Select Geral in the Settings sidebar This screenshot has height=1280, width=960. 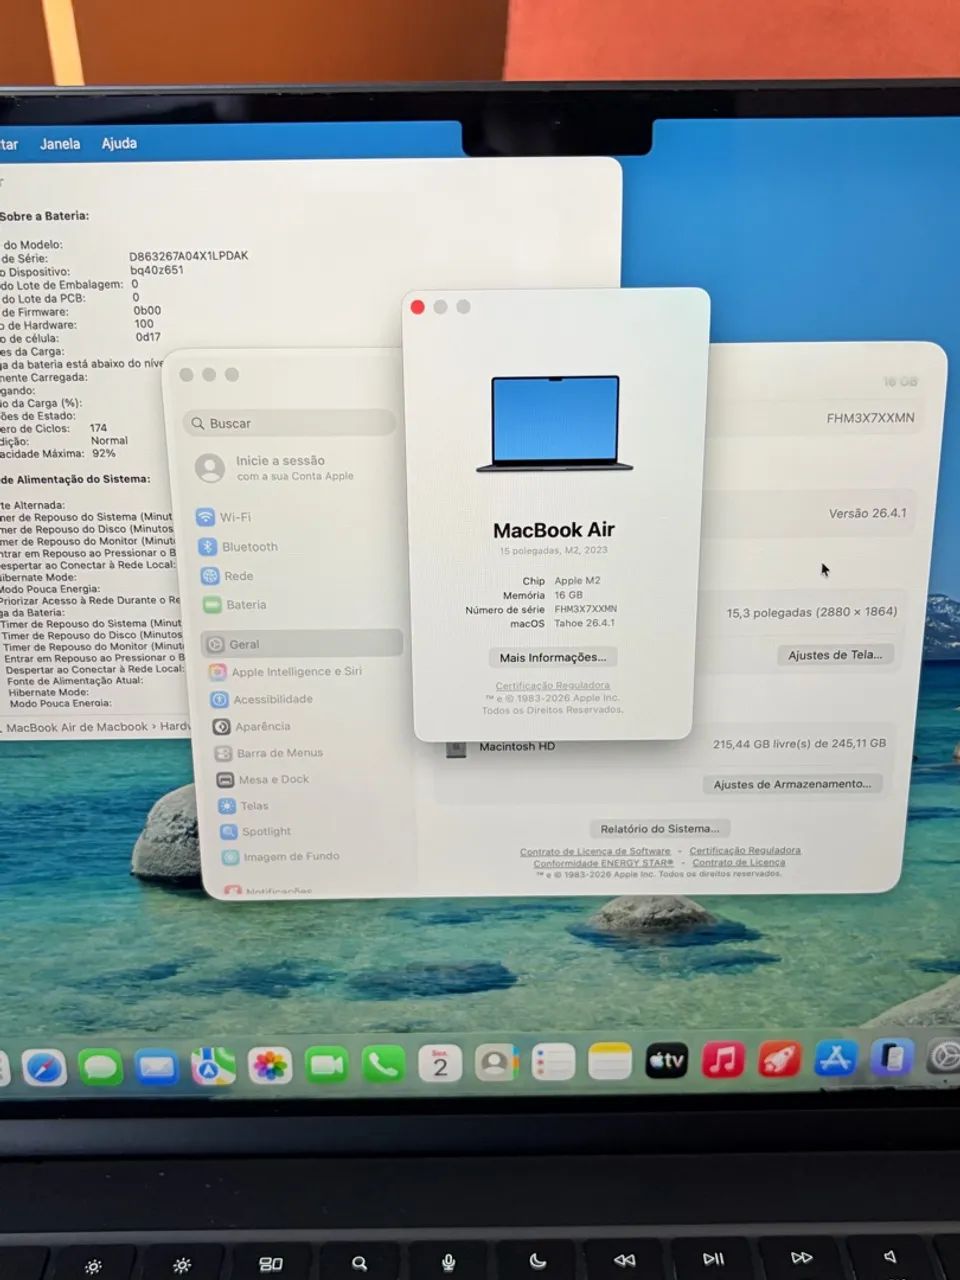point(302,644)
